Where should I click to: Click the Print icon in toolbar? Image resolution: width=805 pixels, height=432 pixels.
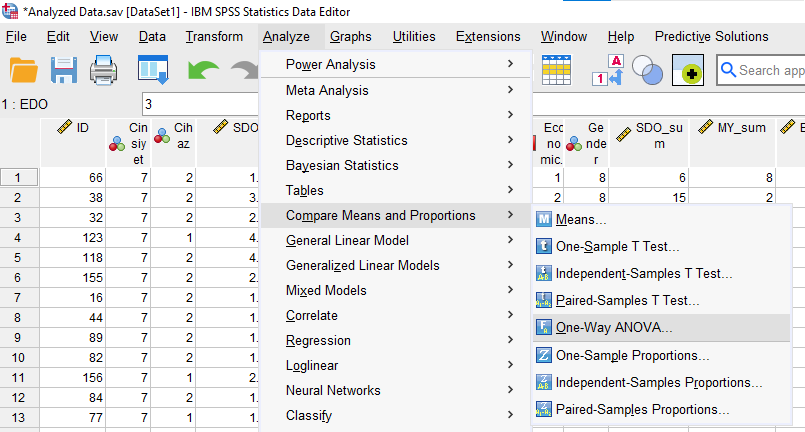click(x=106, y=71)
